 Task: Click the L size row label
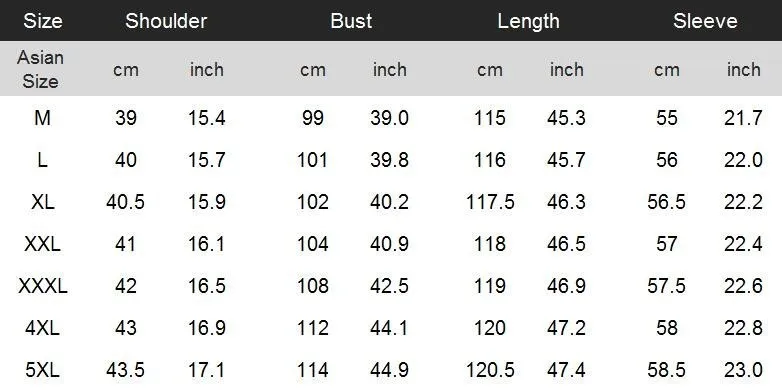(x=42, y=160)
